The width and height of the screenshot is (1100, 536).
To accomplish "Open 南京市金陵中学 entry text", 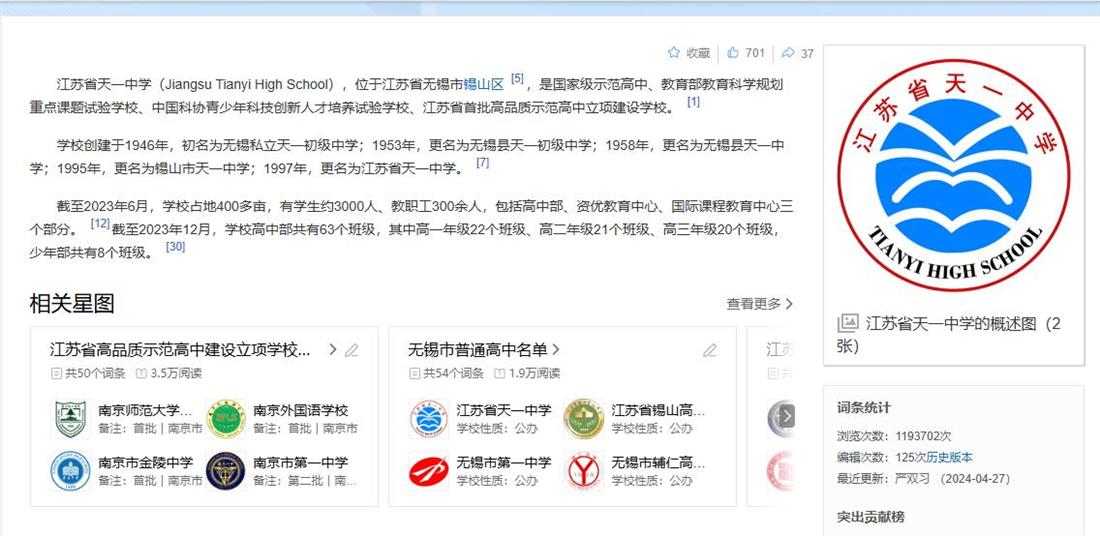I will (x=145, y=462).
